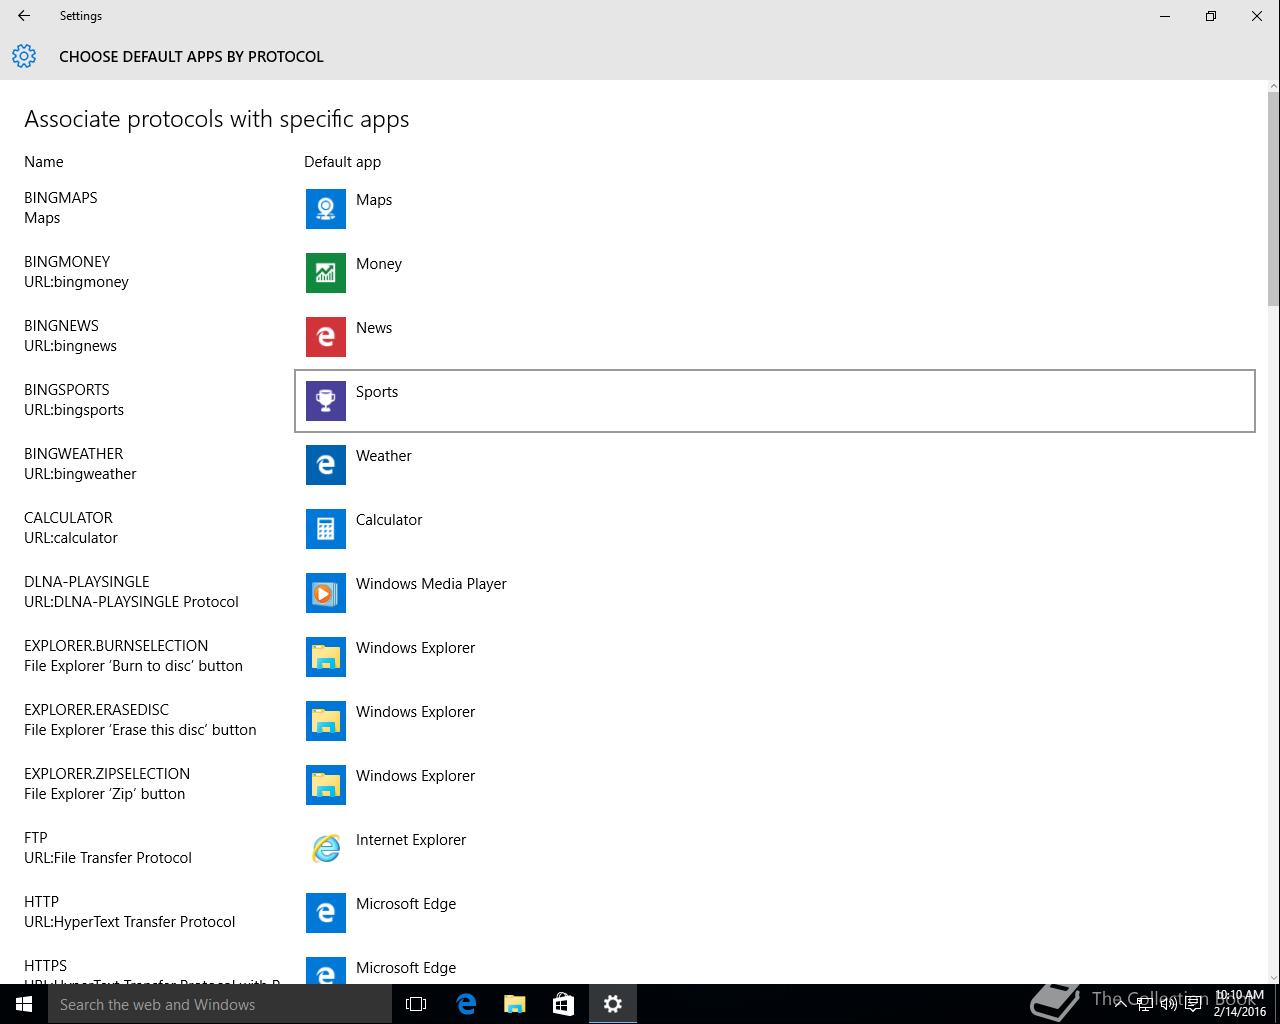This screenshot has width=1280, height=1024.
Task: Choose default app labeled Weather
Action: click(384, 456)
